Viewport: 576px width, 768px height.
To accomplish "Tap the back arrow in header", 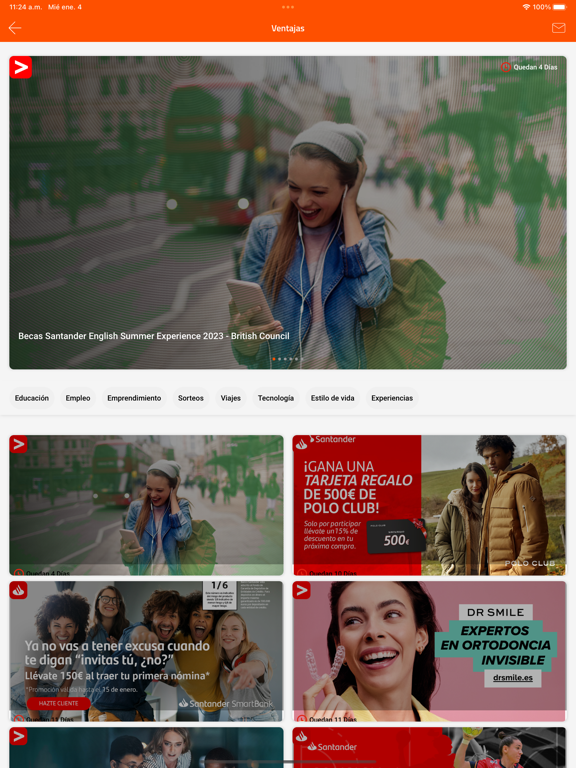I will 15,28.
